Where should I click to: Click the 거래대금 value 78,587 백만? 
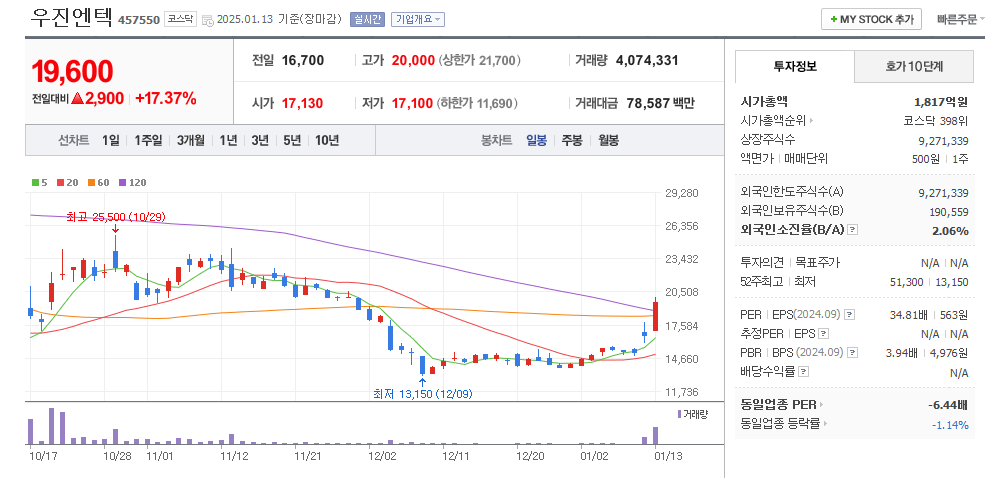(x=660, y=103)
